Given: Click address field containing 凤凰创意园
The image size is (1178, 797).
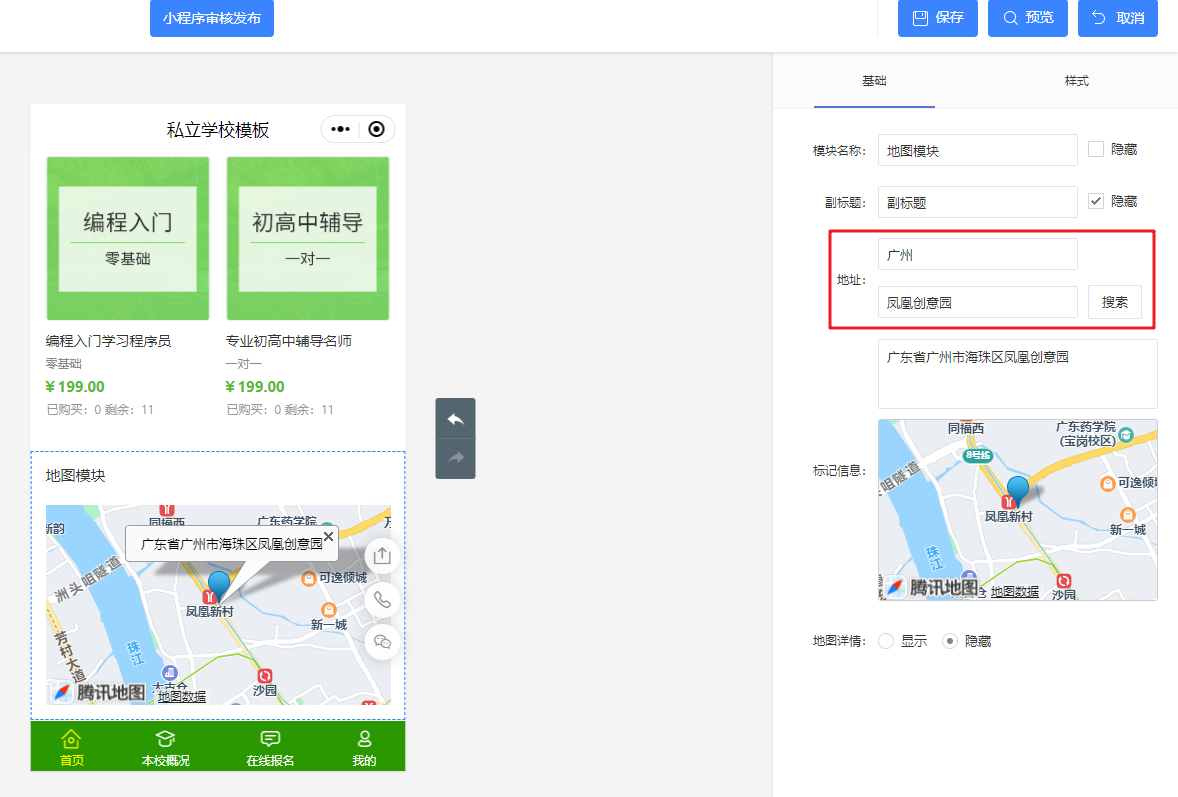Looking at the screenshot, I should 977,302.
